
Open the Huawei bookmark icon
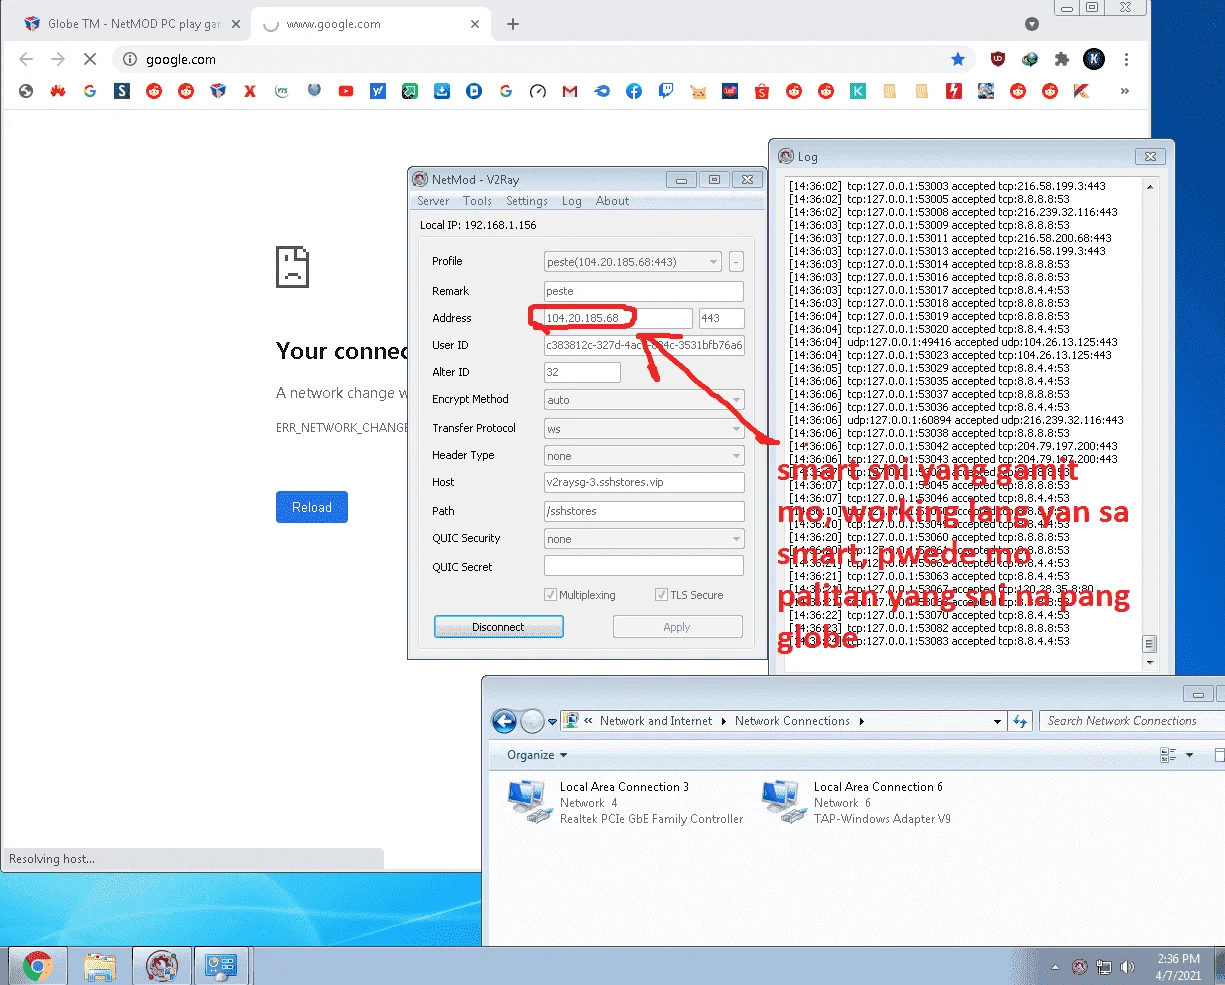click(x=58, y=91)
